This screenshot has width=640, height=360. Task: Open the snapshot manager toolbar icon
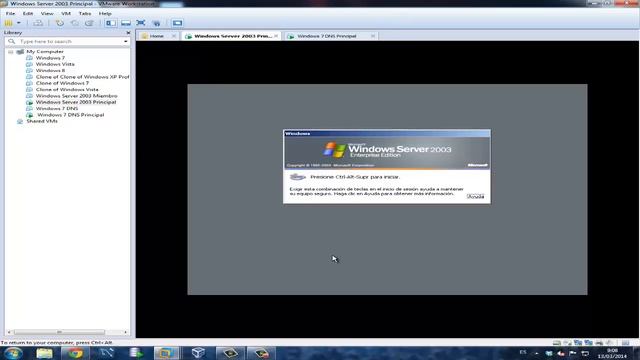[x=89, y=23]
